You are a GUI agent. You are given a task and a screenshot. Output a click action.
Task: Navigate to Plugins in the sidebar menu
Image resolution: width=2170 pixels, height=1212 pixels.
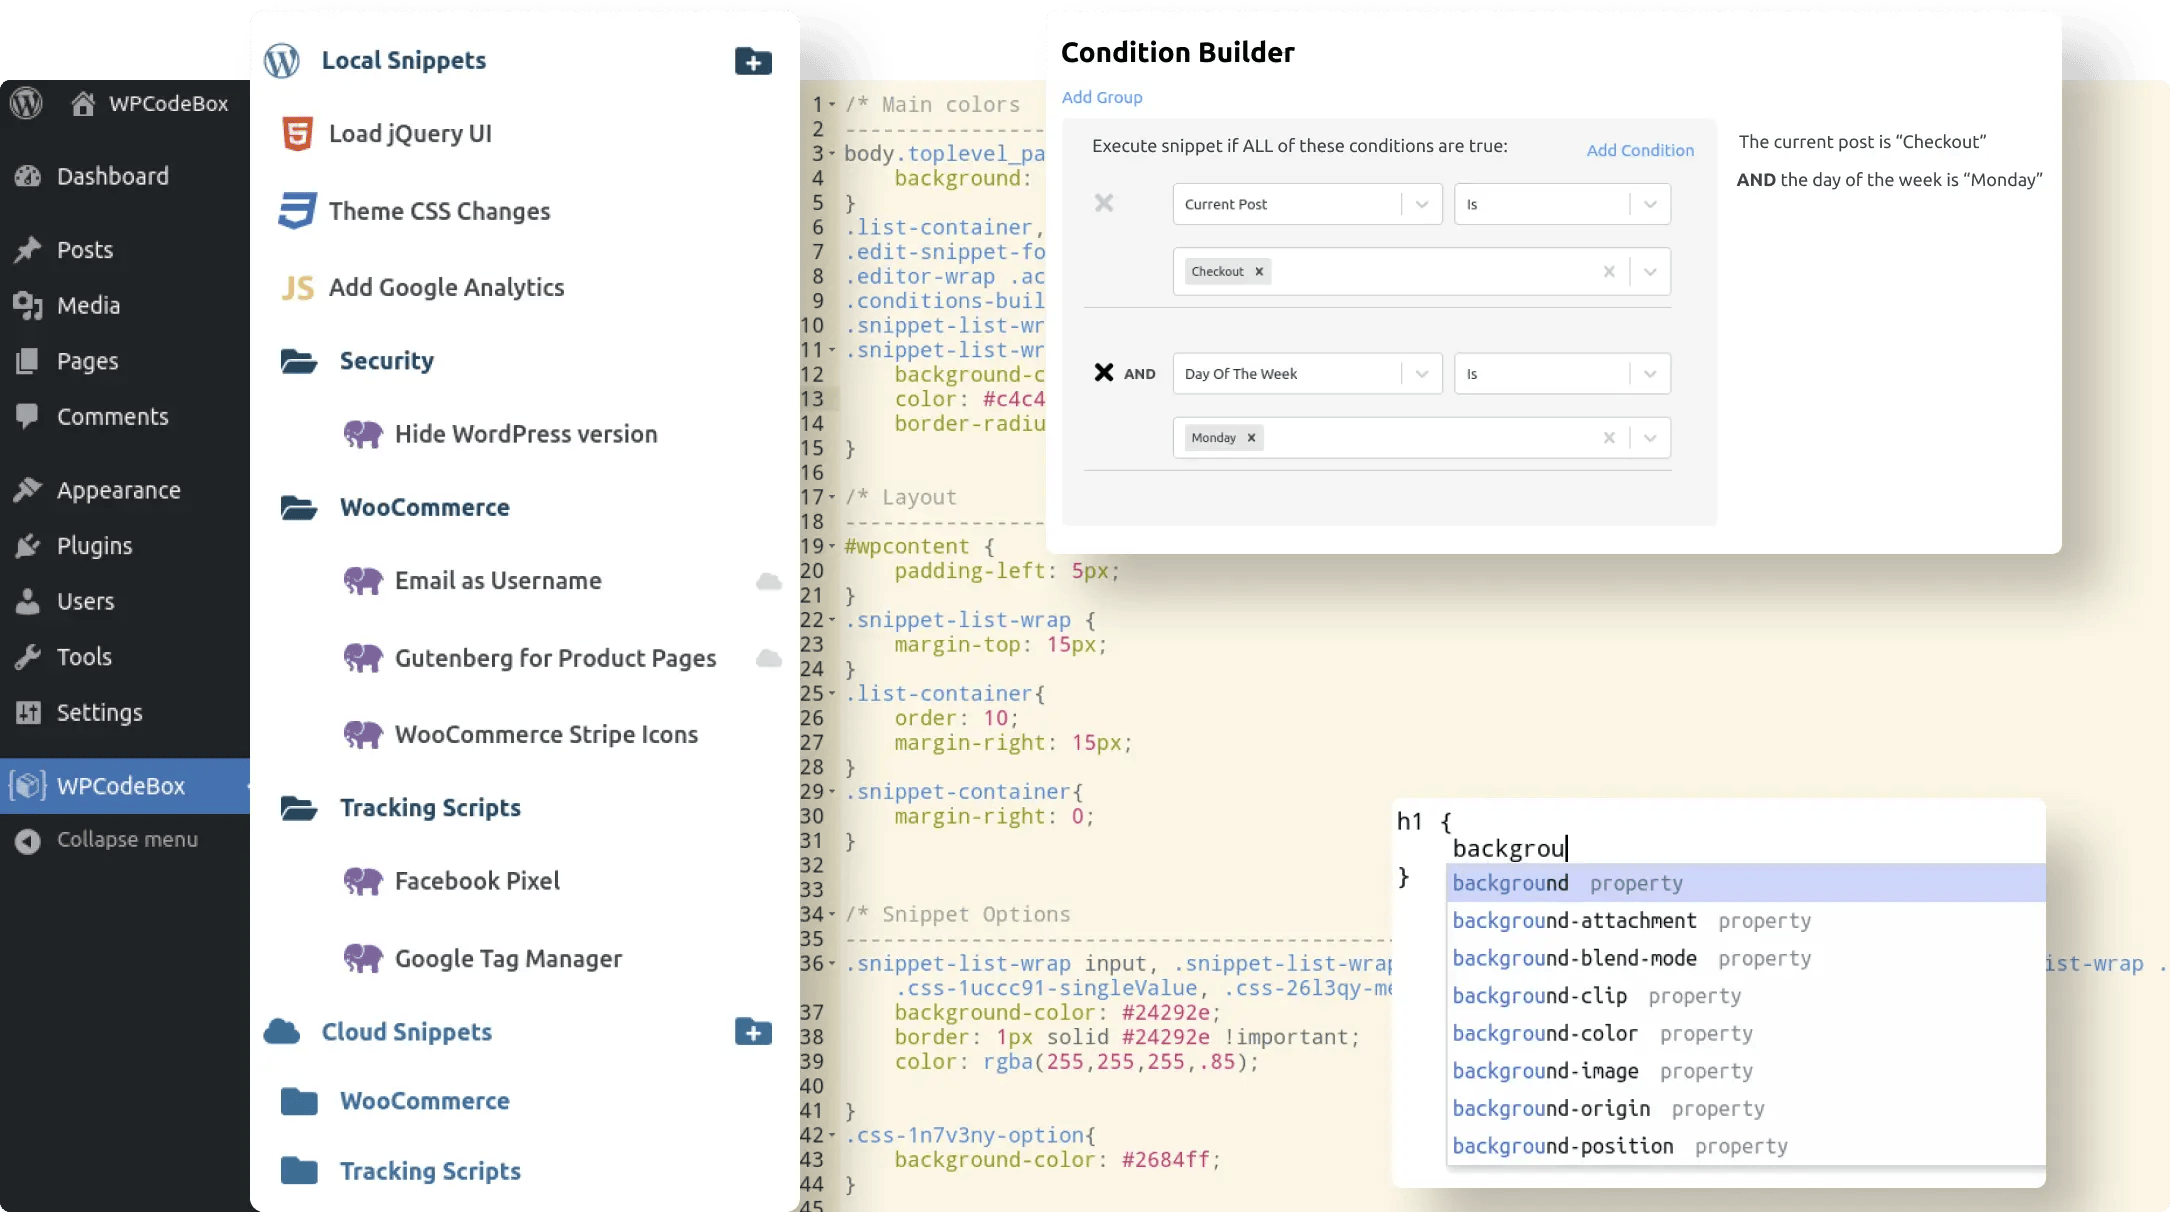click(x=97, y=545)
